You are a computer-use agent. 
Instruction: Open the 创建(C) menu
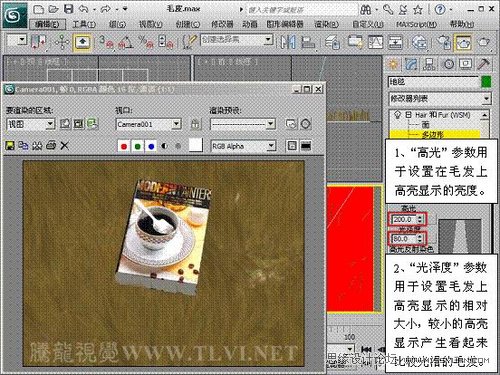coord(188,24)
